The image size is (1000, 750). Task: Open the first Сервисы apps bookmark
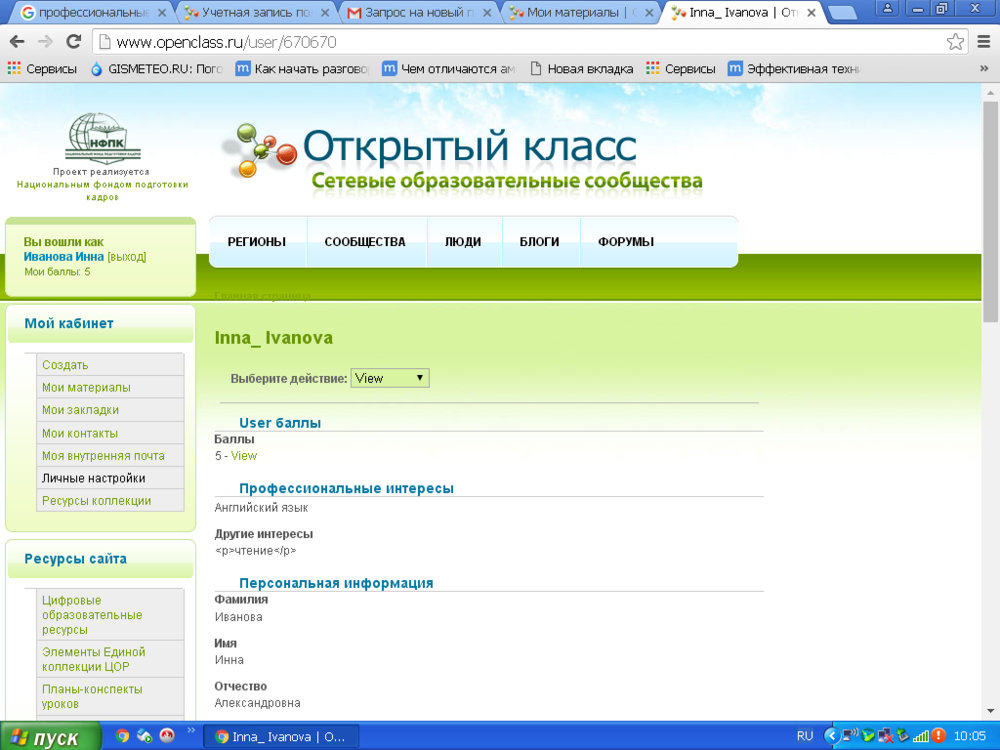coord(42,69)
